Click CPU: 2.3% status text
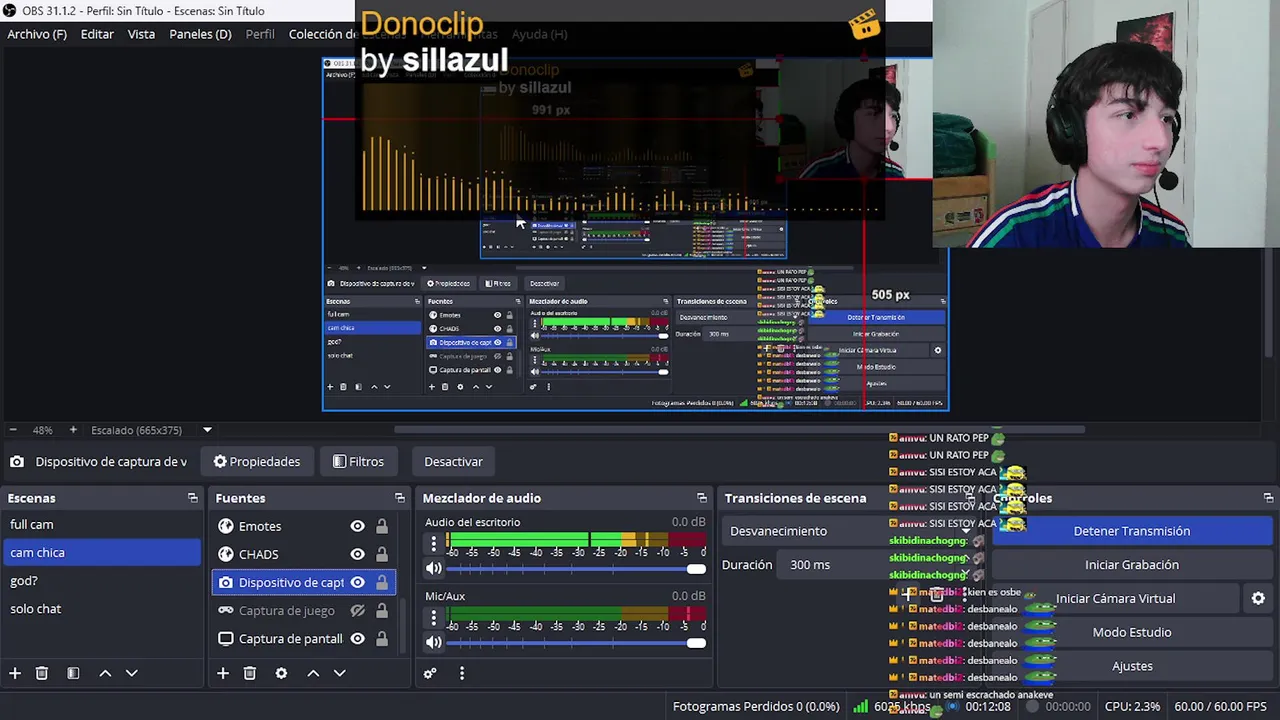Screen dimensions: 1280x720 [1132, 706]
